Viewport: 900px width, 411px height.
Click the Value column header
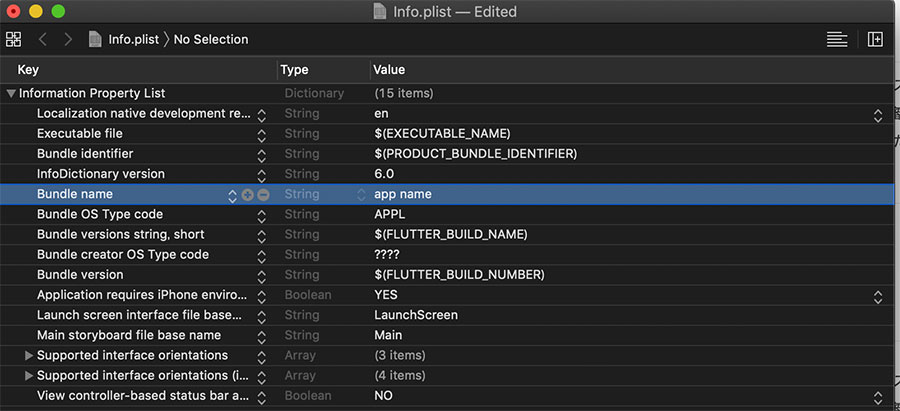click(x=389, y=70)
